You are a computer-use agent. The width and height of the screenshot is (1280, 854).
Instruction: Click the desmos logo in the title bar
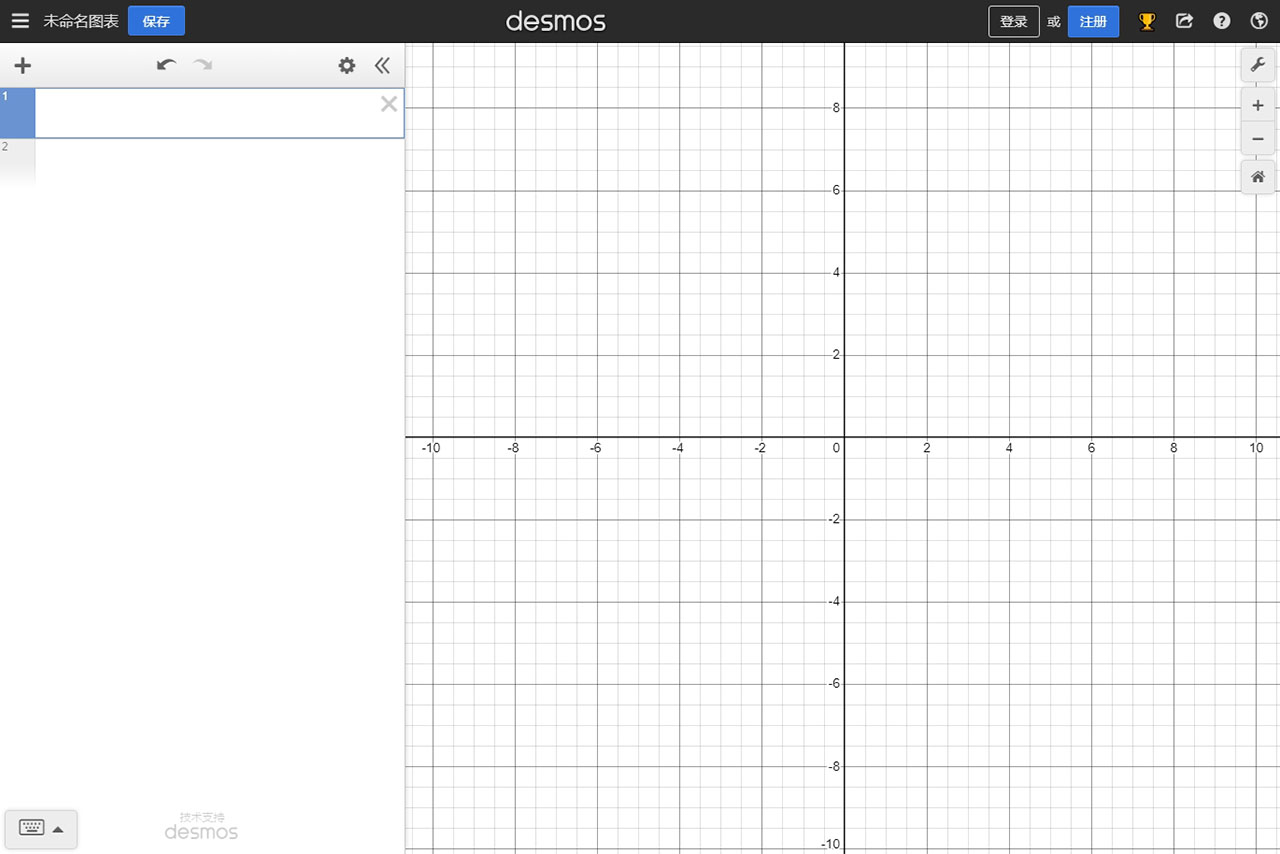(x=556, y=21)
